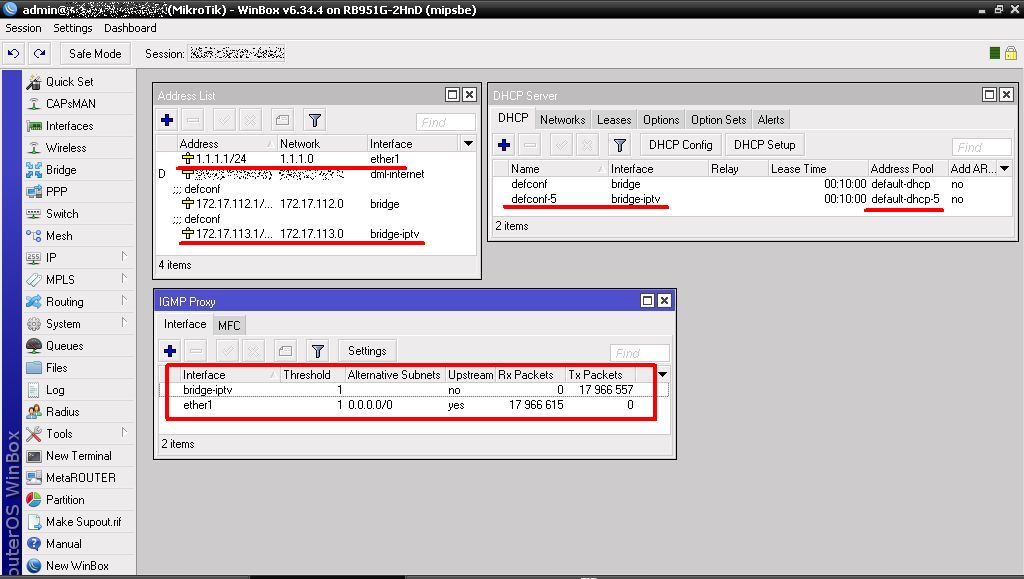Switch to Option Sets tab
Screen dimensions: 1024x579
pyautogui.click(x=718, y=119)
